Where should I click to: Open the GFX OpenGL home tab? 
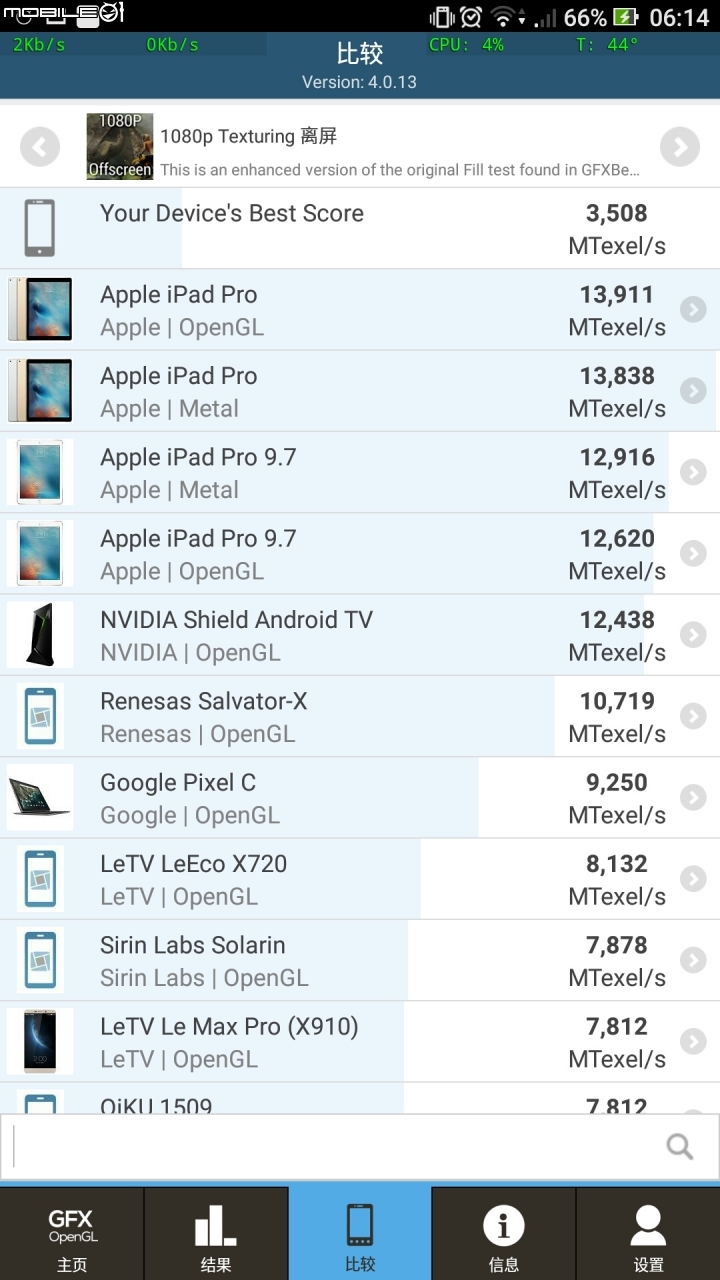pyautogui.click(x=72, y=1233)
